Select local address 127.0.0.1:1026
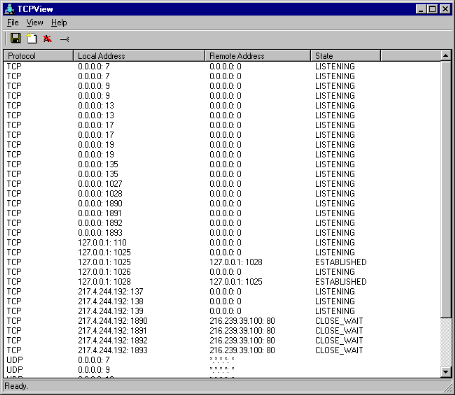This screenshot has width=455, height=395. tap(104, 272)
